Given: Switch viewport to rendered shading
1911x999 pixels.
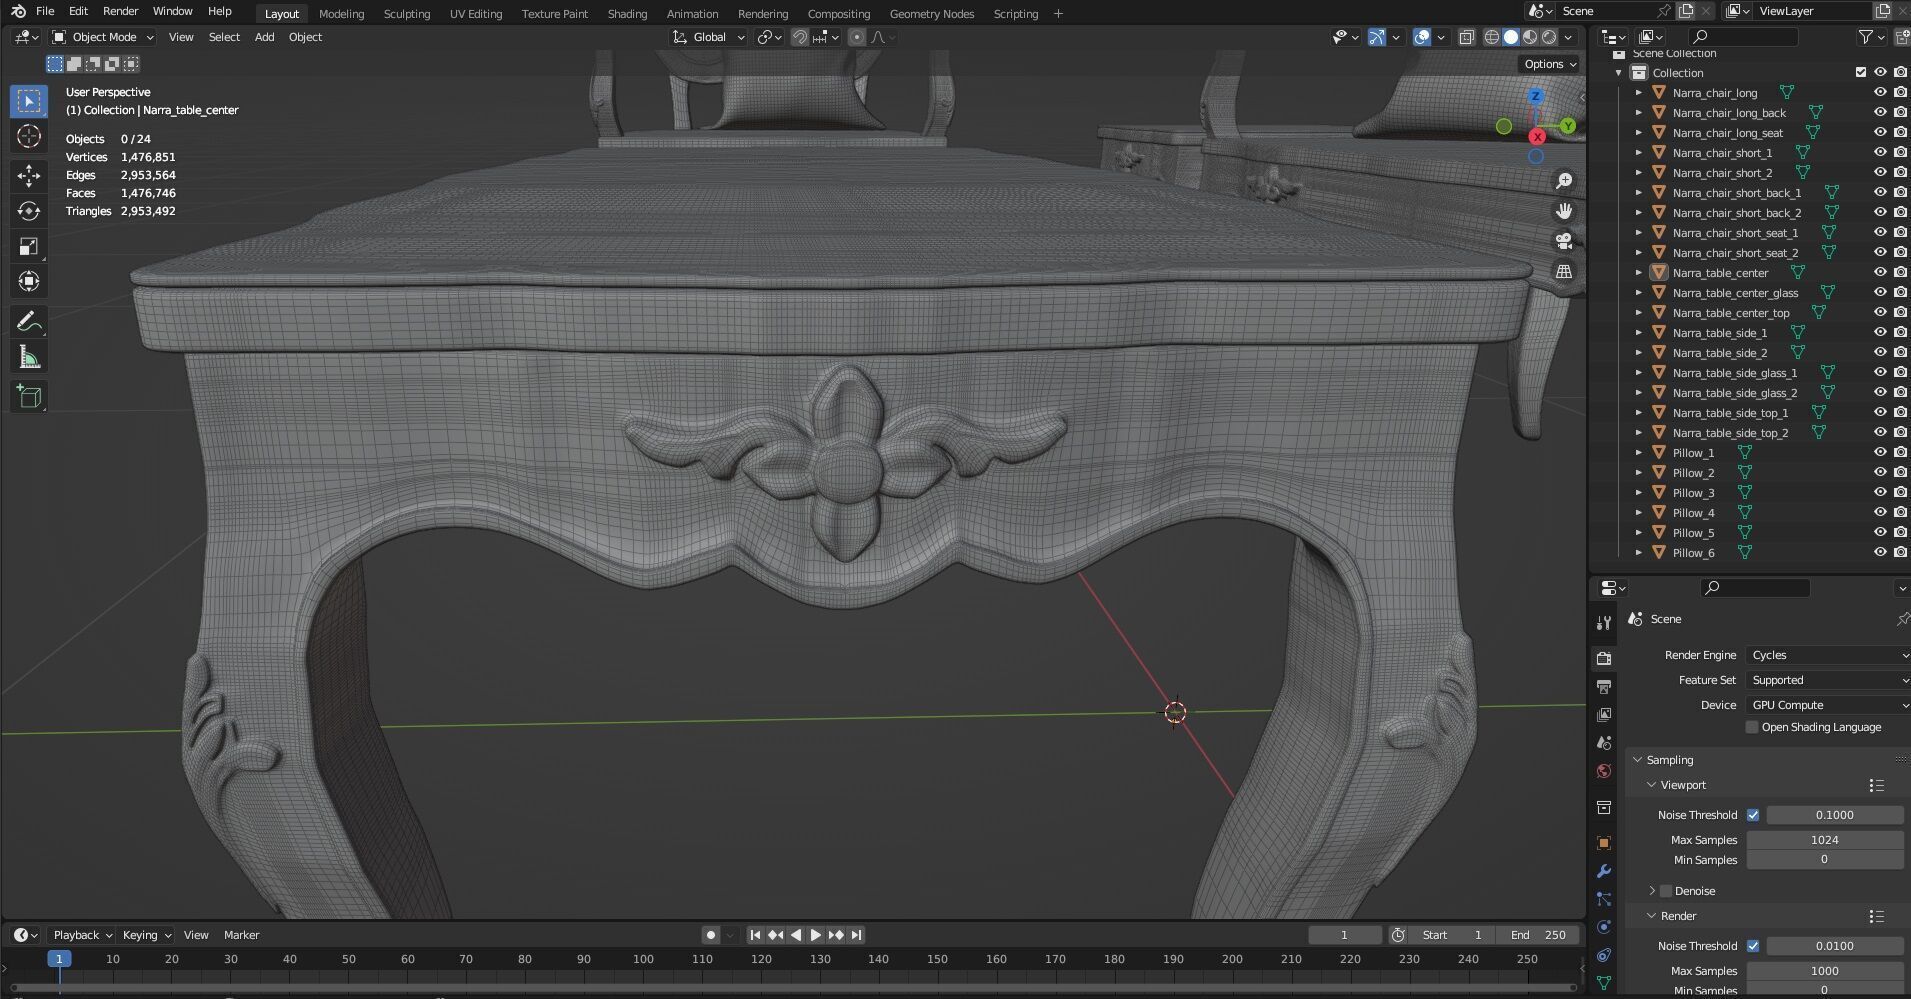Looking at the screenshot, I should (1549, 37).
